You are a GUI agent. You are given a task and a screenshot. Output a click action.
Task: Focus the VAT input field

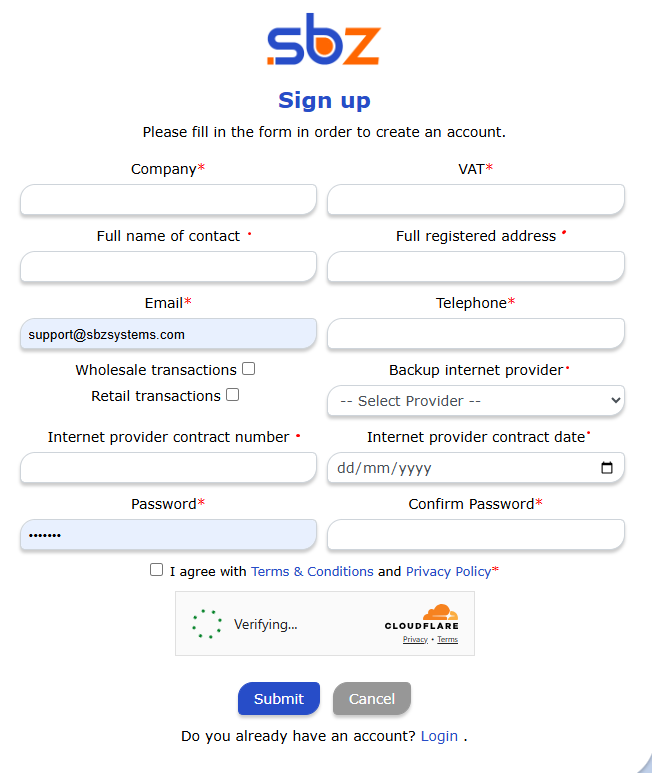pyautogui.click(x=476, y=200)
